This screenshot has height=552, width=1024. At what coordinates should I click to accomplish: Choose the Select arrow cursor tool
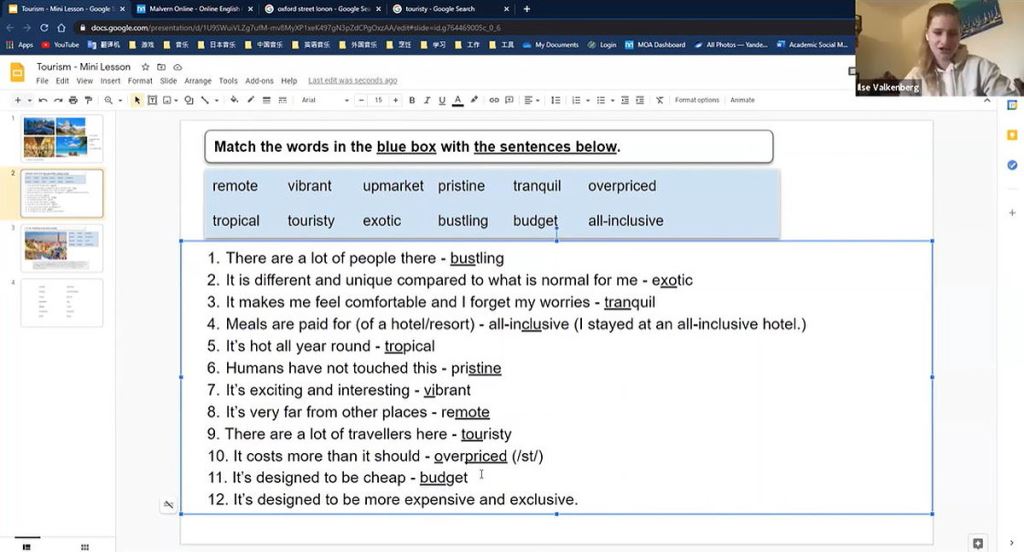coord(137,100)
